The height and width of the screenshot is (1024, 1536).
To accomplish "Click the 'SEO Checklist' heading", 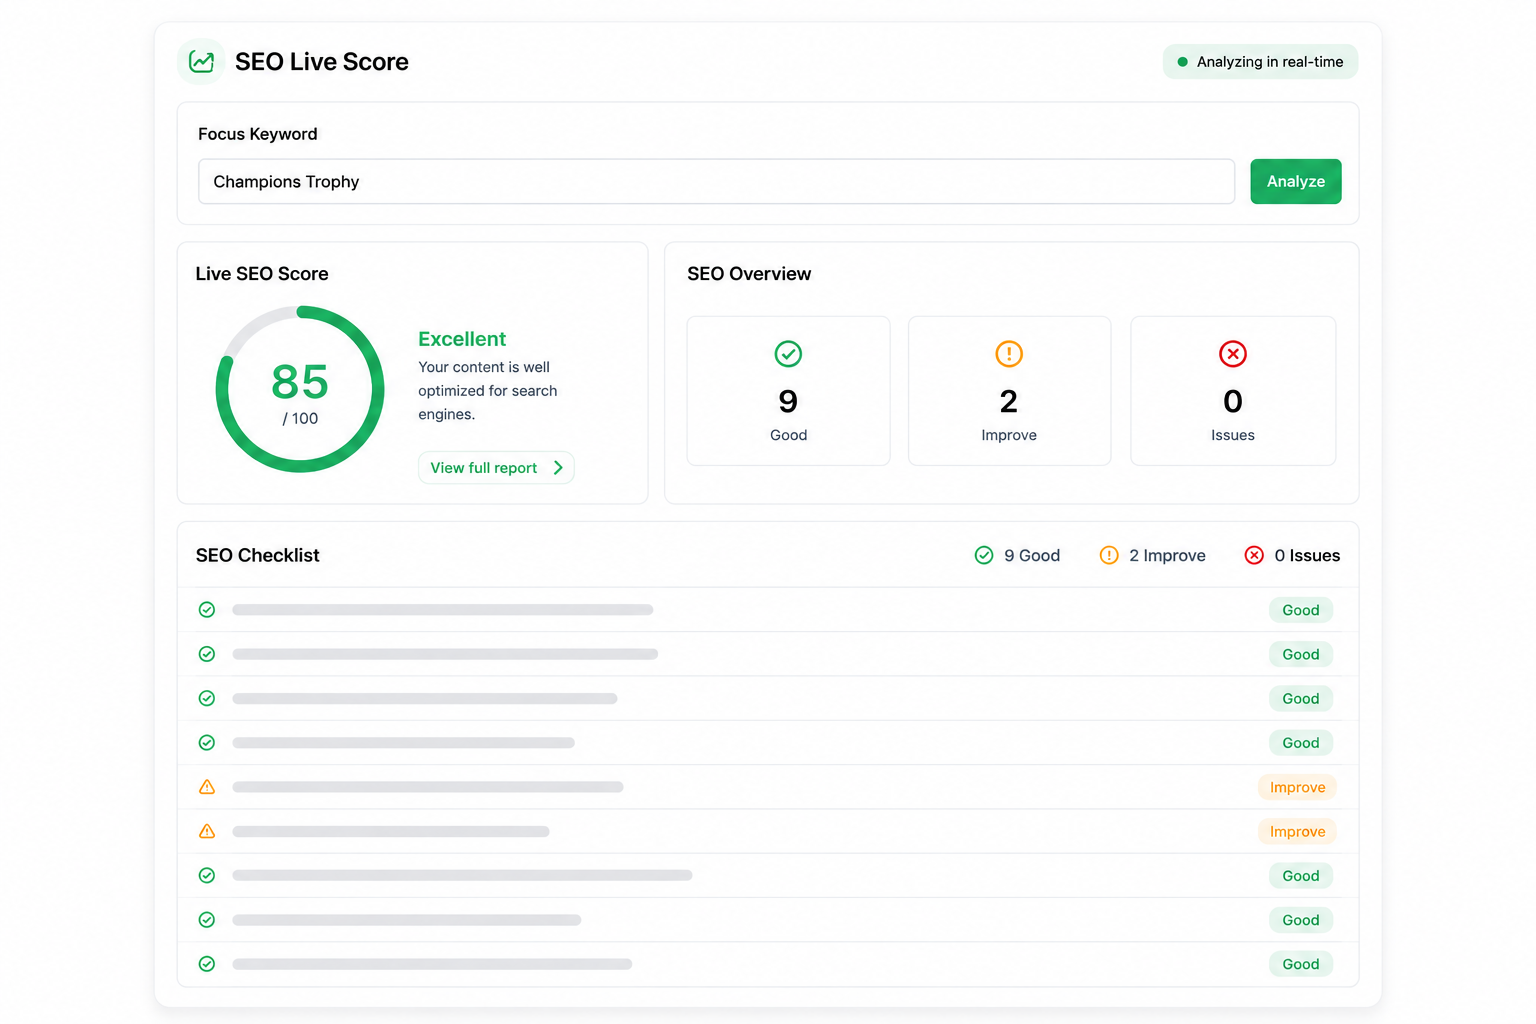I will pos(258,555).
